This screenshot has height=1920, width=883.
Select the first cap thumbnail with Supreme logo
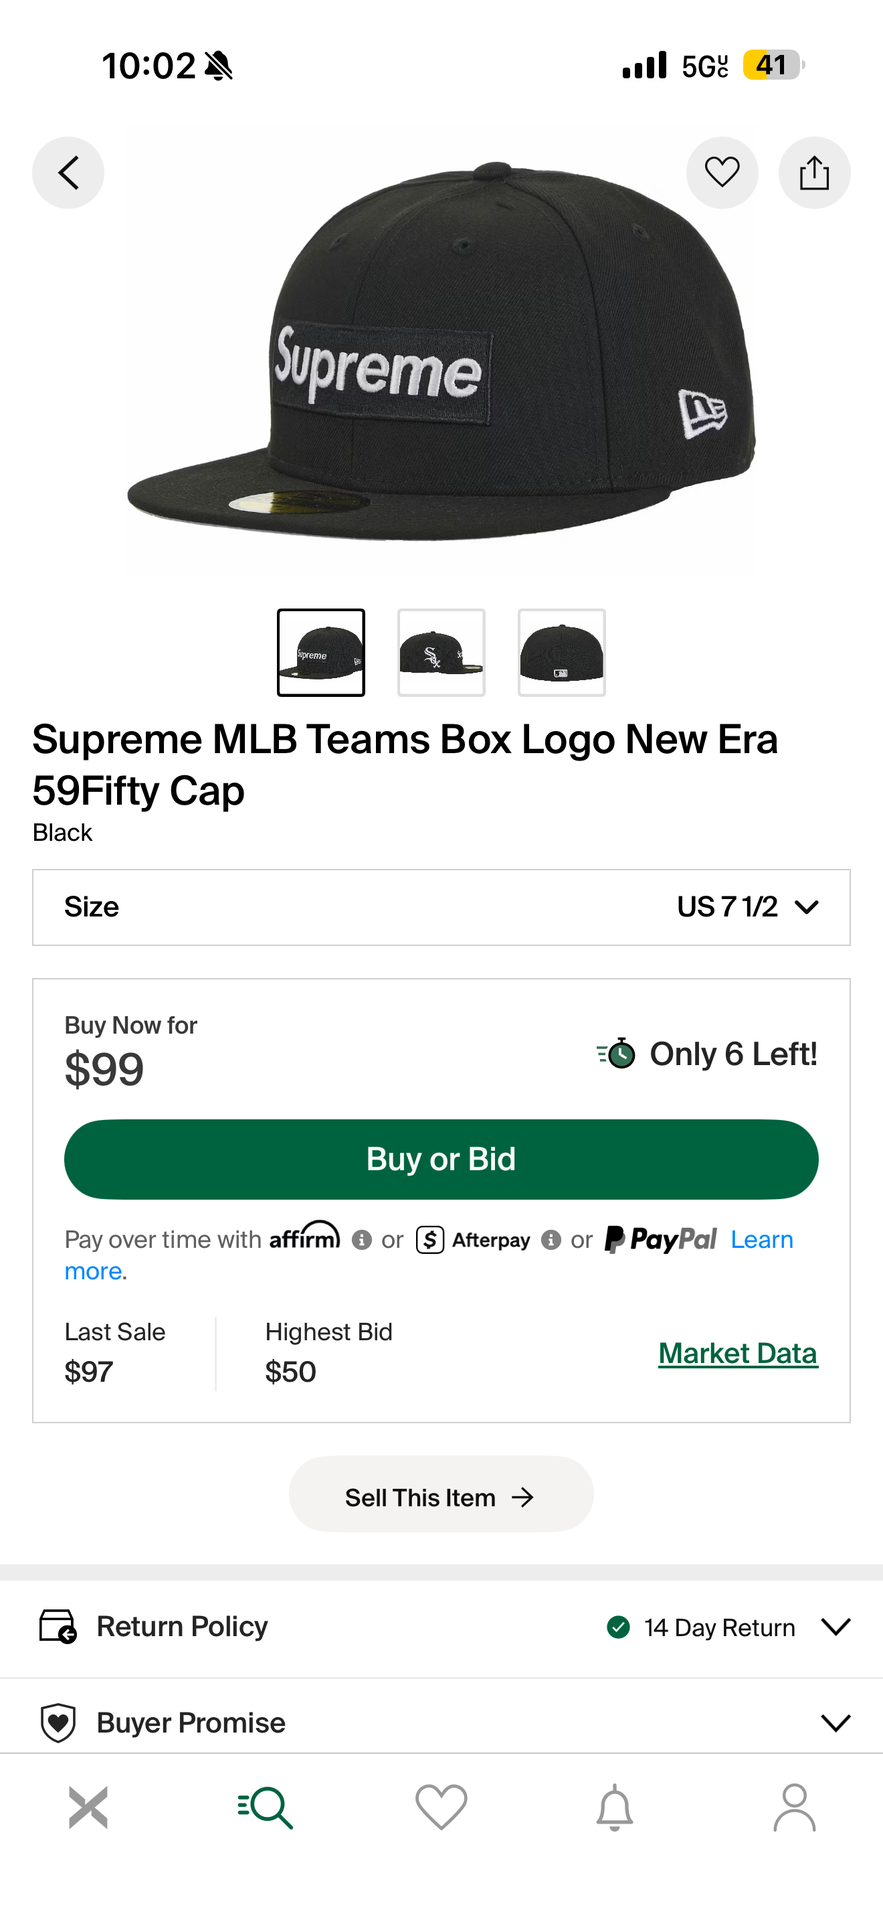(x=321, y=652)
